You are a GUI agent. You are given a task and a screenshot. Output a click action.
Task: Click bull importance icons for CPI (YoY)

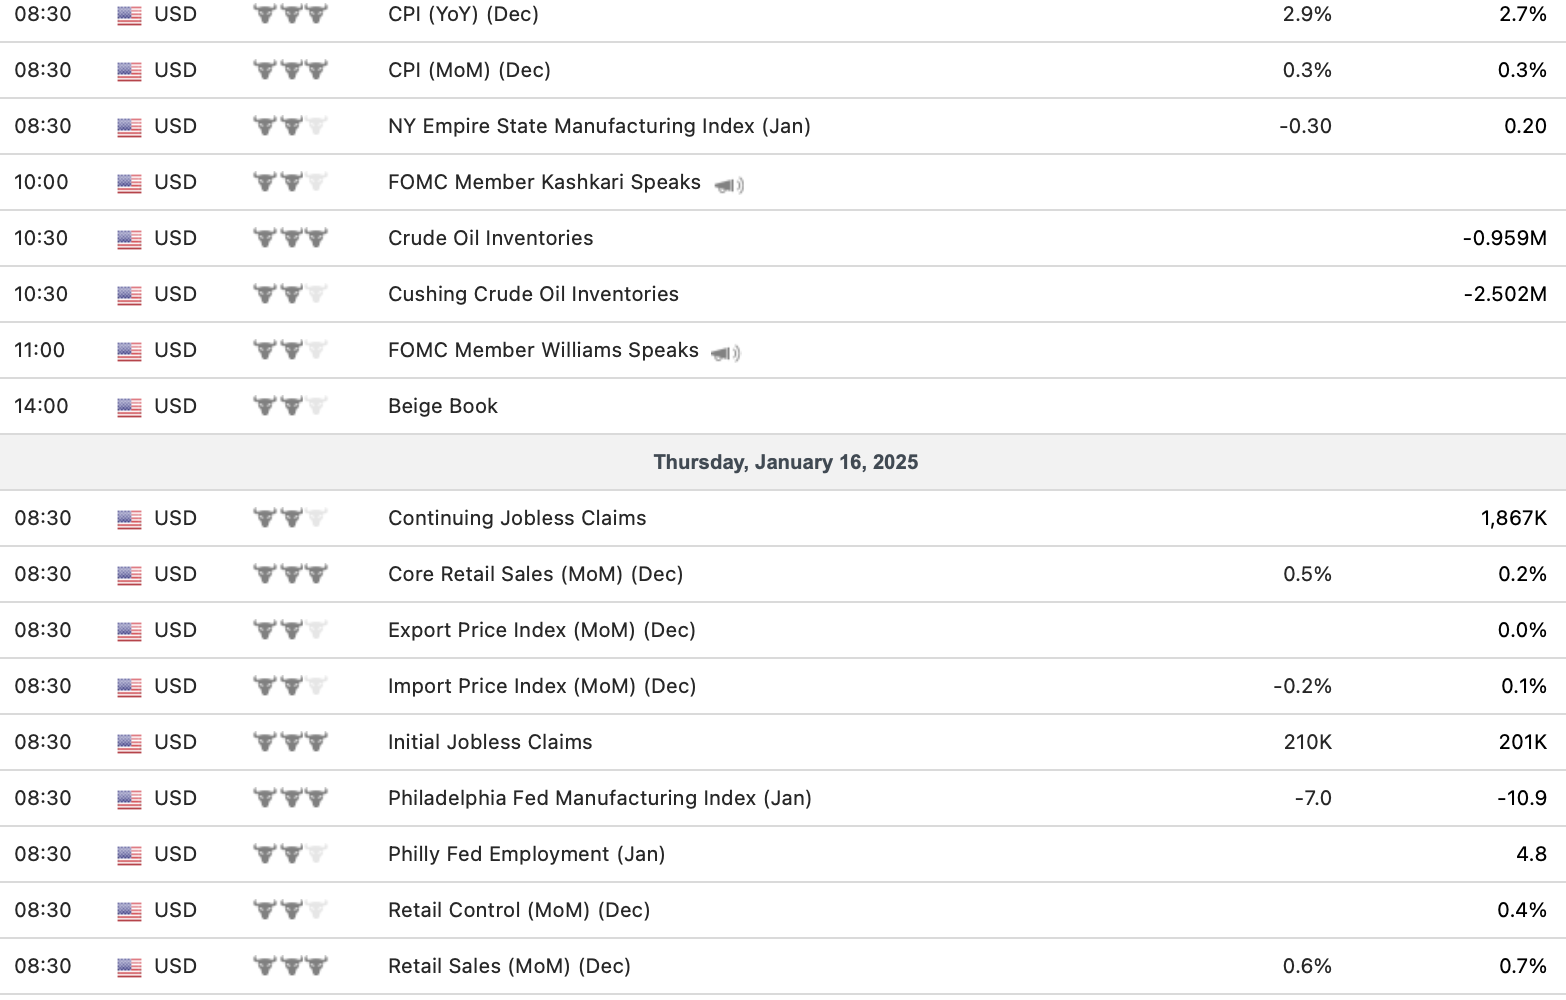[x=290, y=14]
